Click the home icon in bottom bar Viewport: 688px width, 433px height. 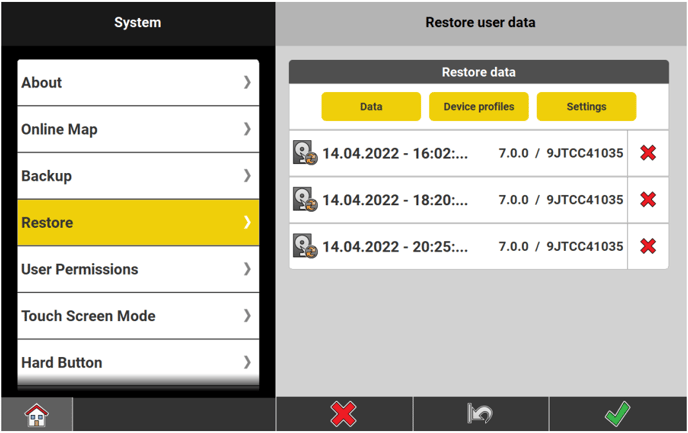pyautogui.click(x=36, y=415)
